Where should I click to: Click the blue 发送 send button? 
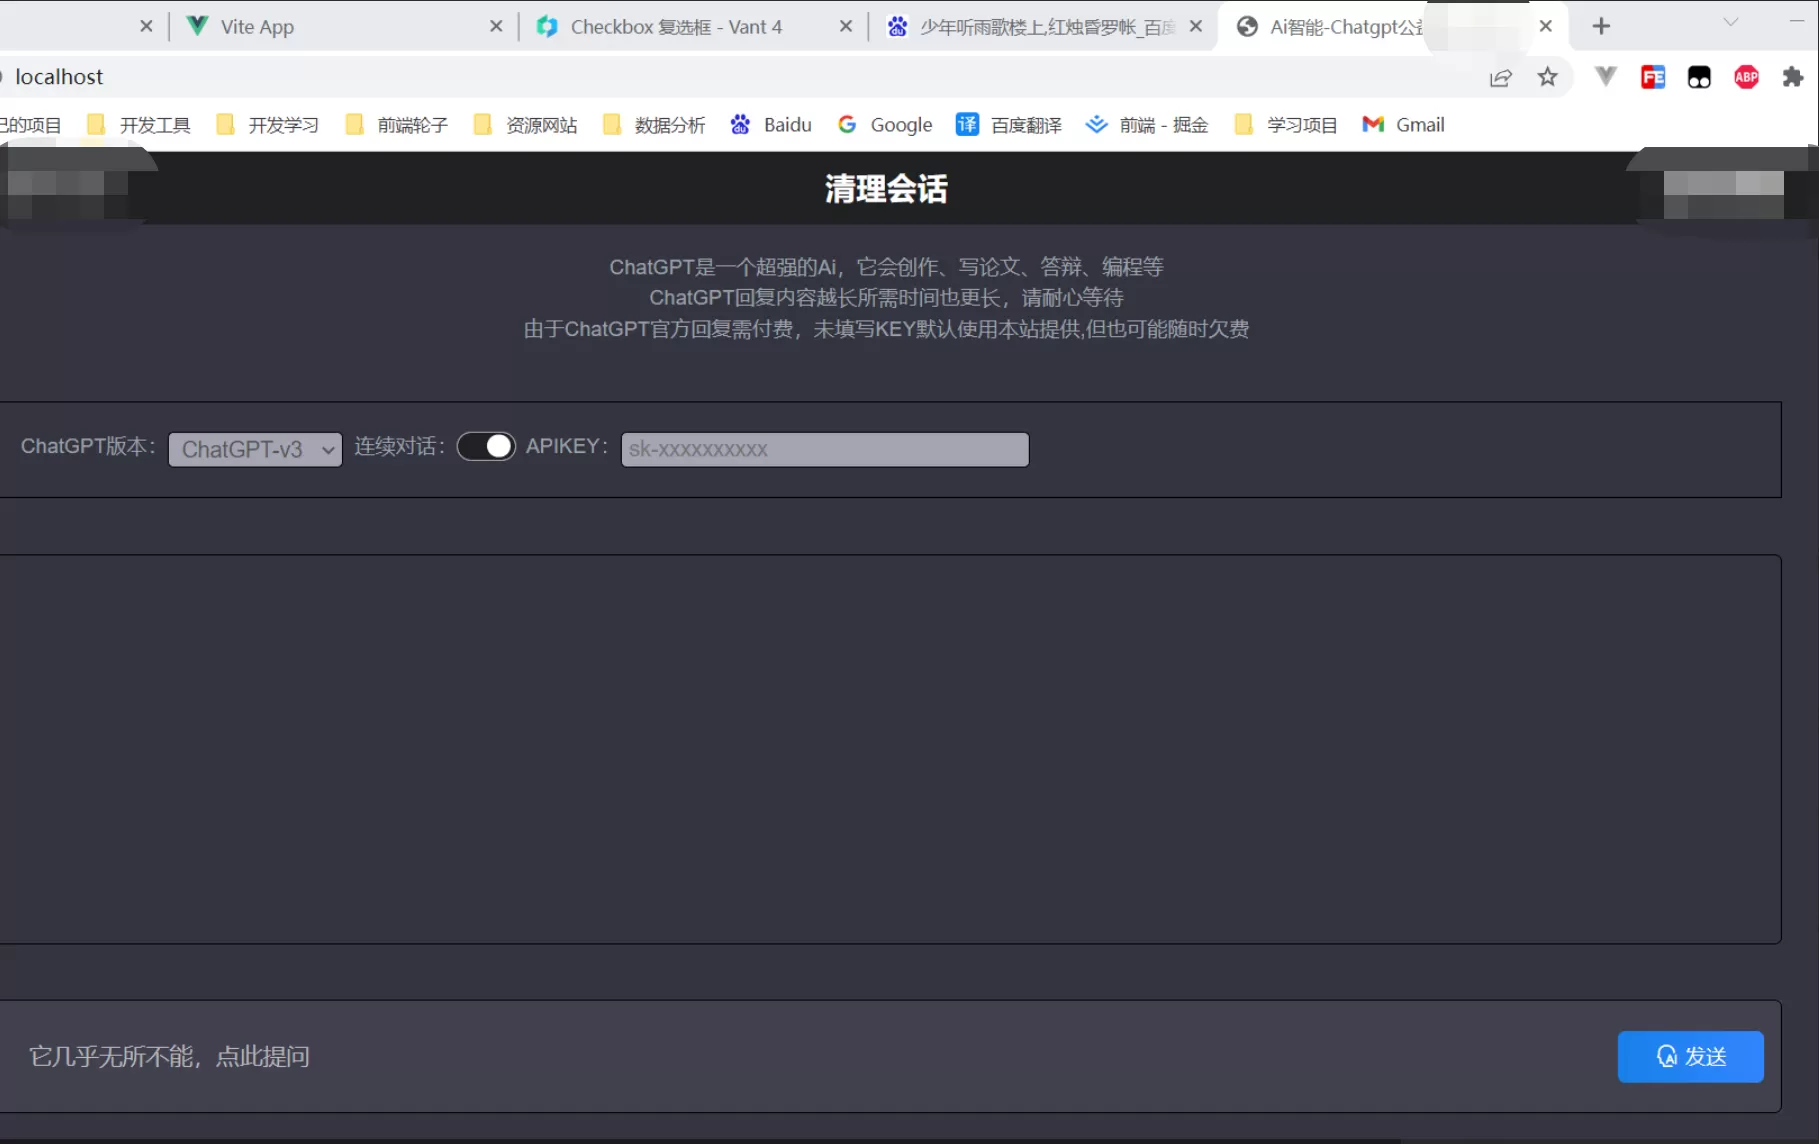[x=1690, y=1056]
